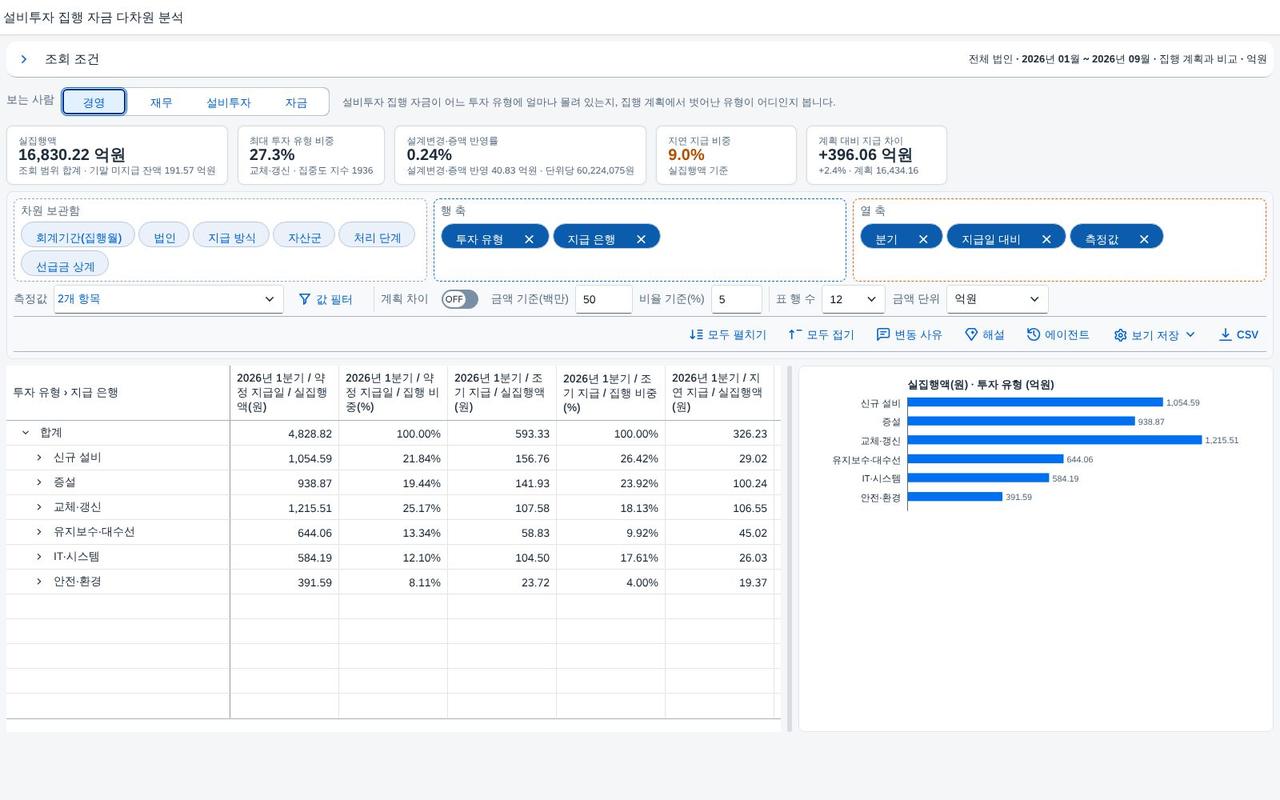Screen dimensions: 1280x800
Task: Click the 금액 기준(백만) input field
Action: click(603, 299)
